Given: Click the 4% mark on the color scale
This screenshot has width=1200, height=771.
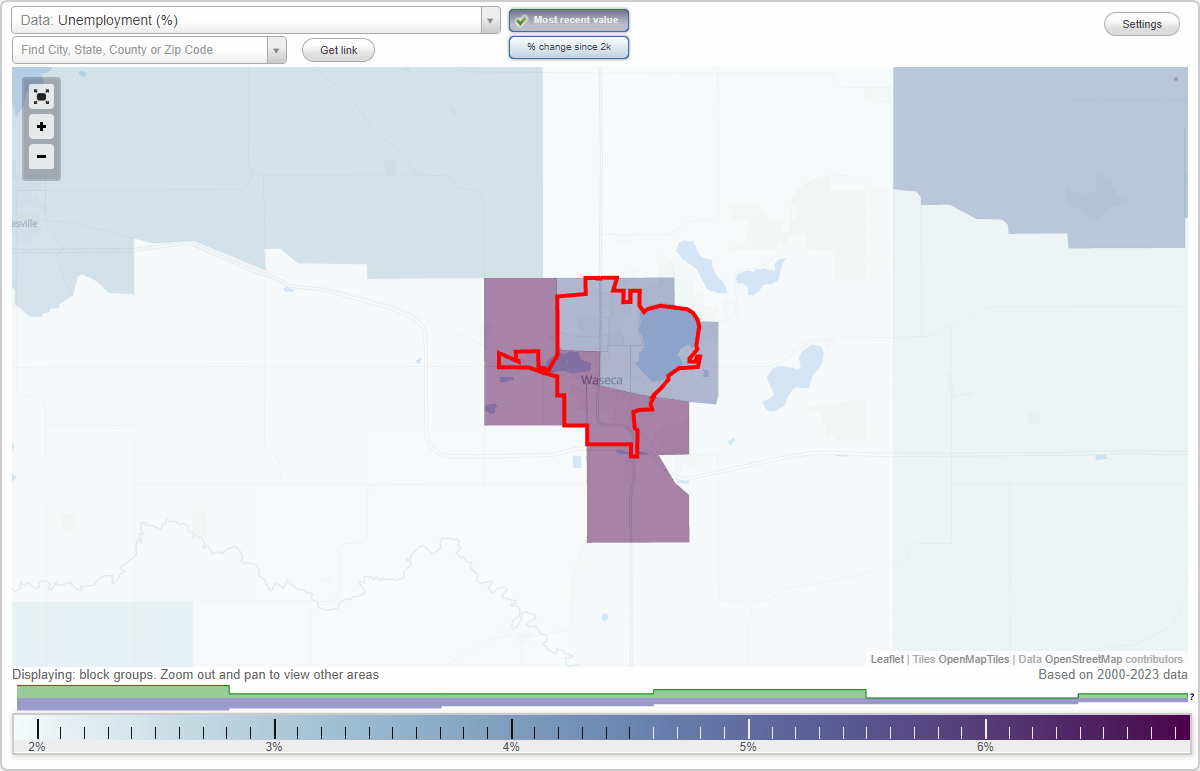Looking at the screenshot, I should [511, 730].
